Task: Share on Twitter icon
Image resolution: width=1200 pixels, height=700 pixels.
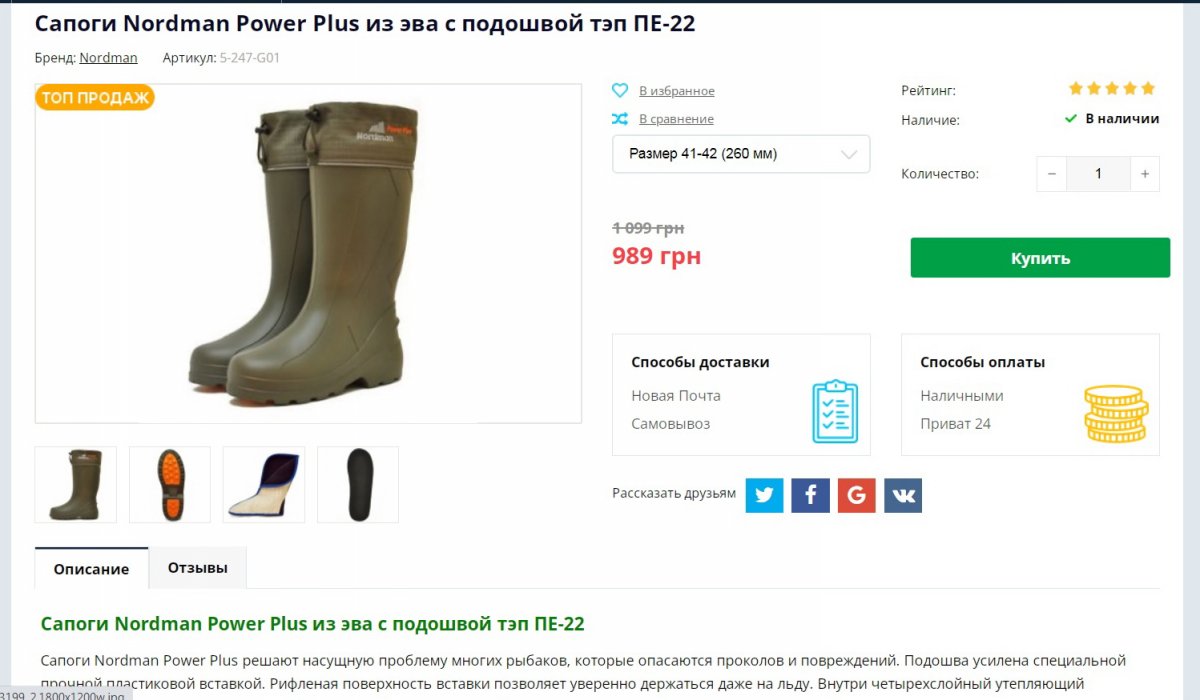Action: 764,495
